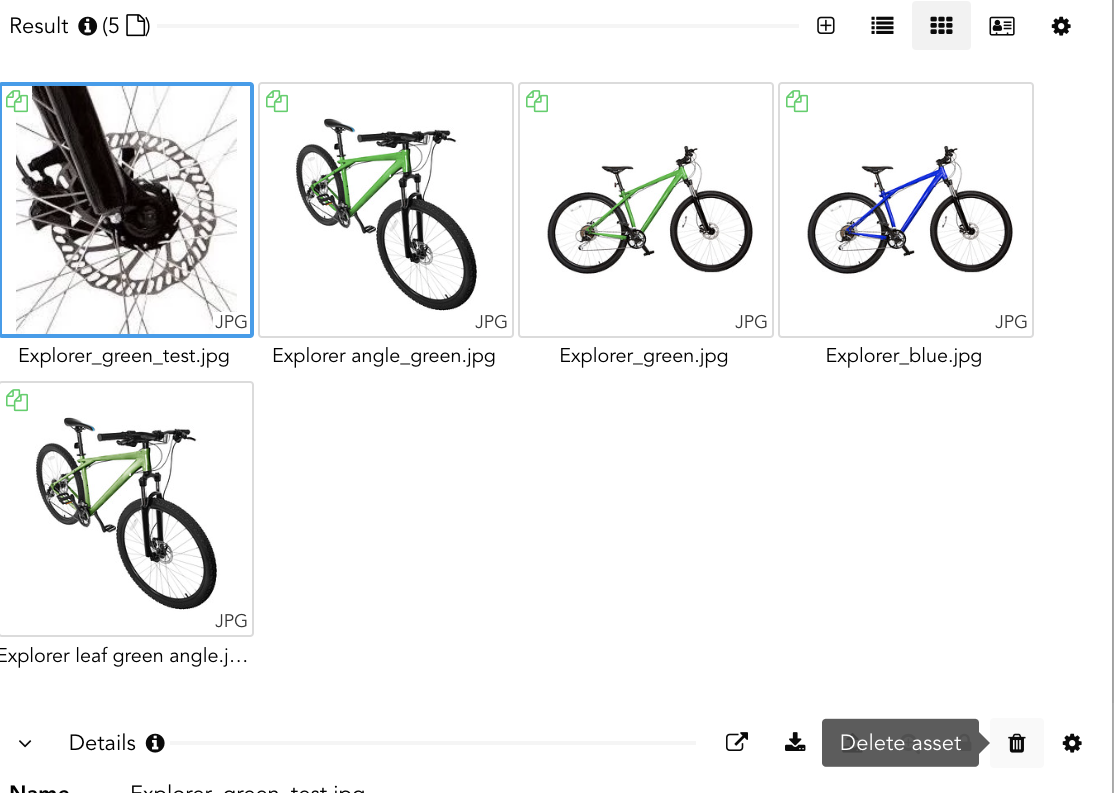This screenshot has width=1114, height=793.
Task: Collapse the Details panel chevron
Action: coord(25,743)
